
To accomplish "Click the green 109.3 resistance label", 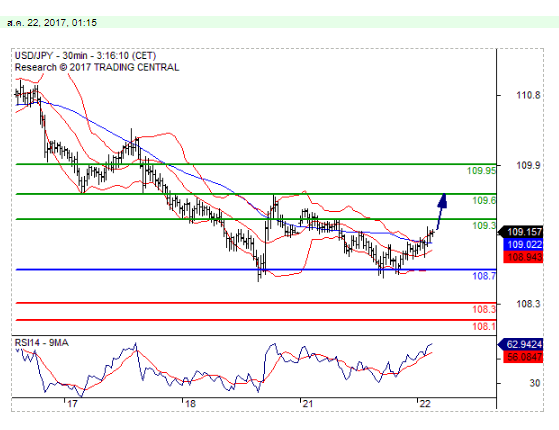I will pos(484,225).
